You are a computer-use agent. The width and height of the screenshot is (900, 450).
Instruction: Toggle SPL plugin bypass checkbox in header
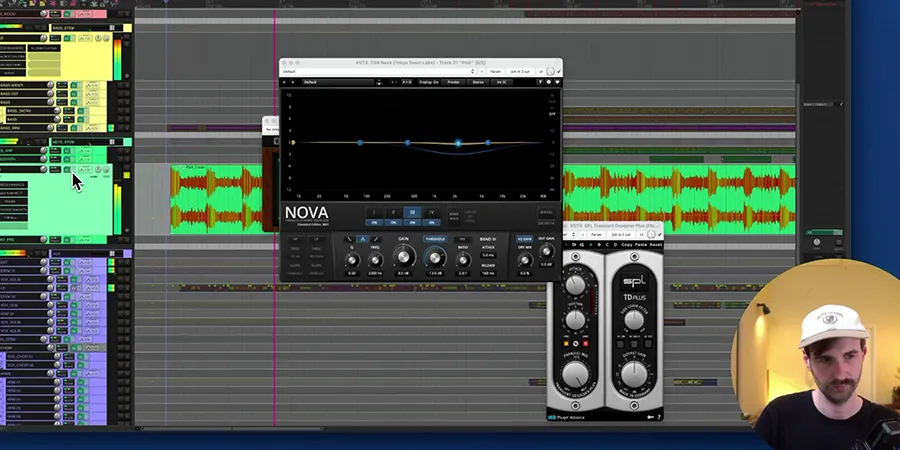(x=660, y=234)
